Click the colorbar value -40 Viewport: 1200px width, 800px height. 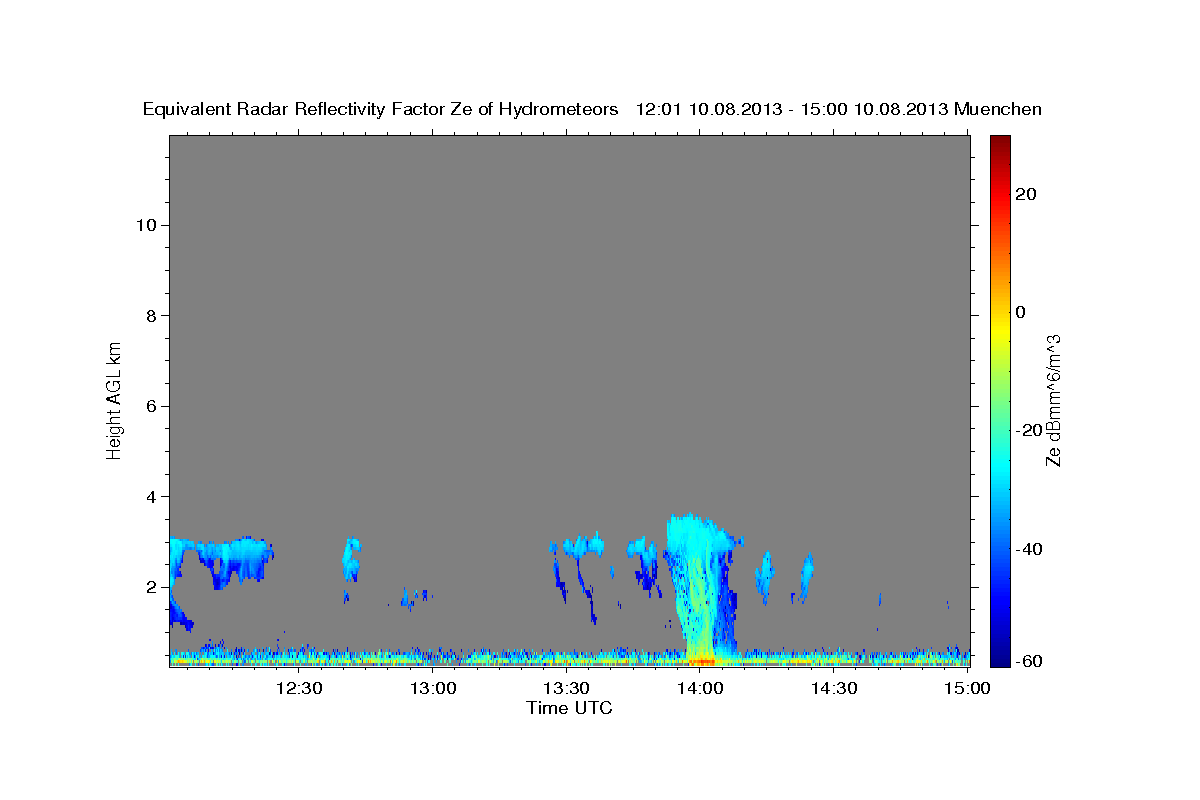coord(1029,549)
